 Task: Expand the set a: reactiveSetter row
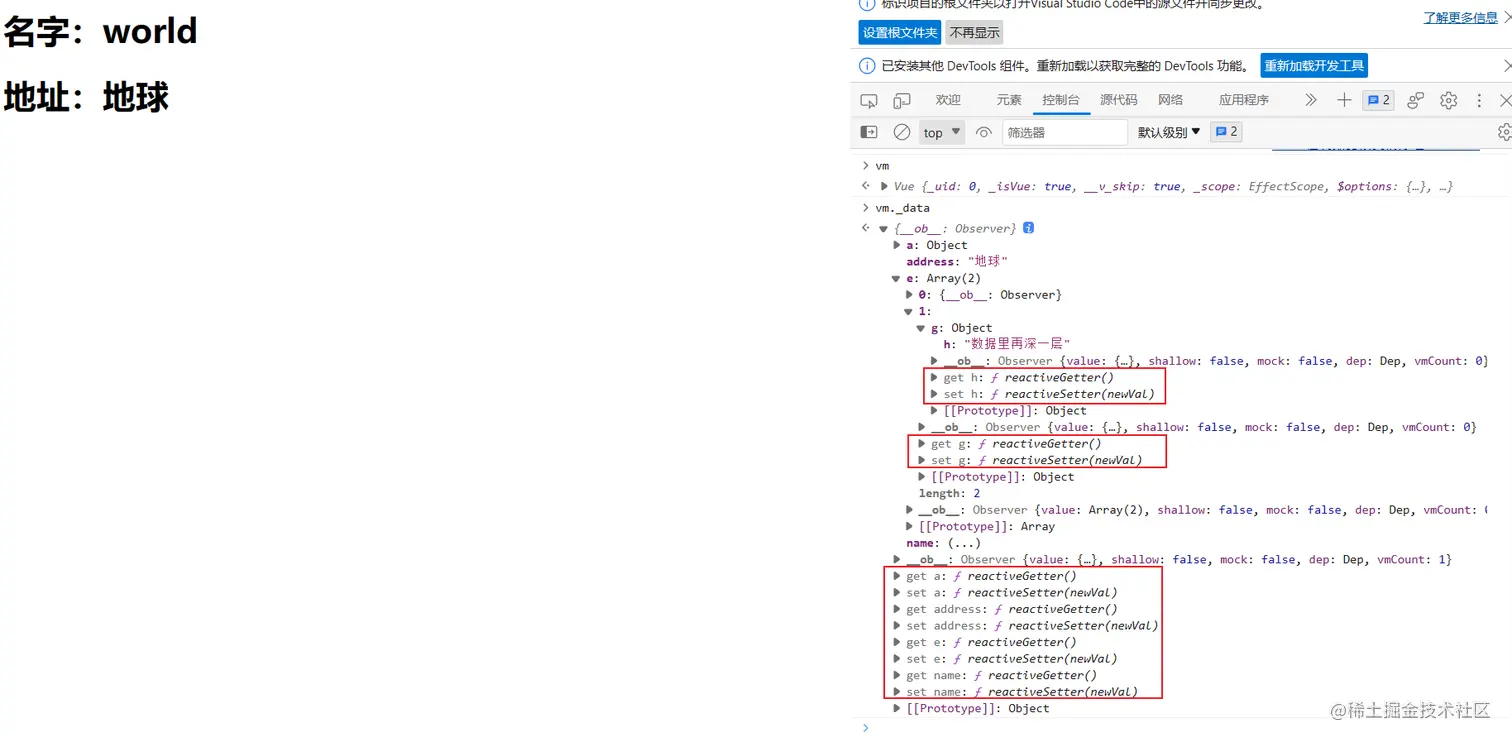pos(897,592)
